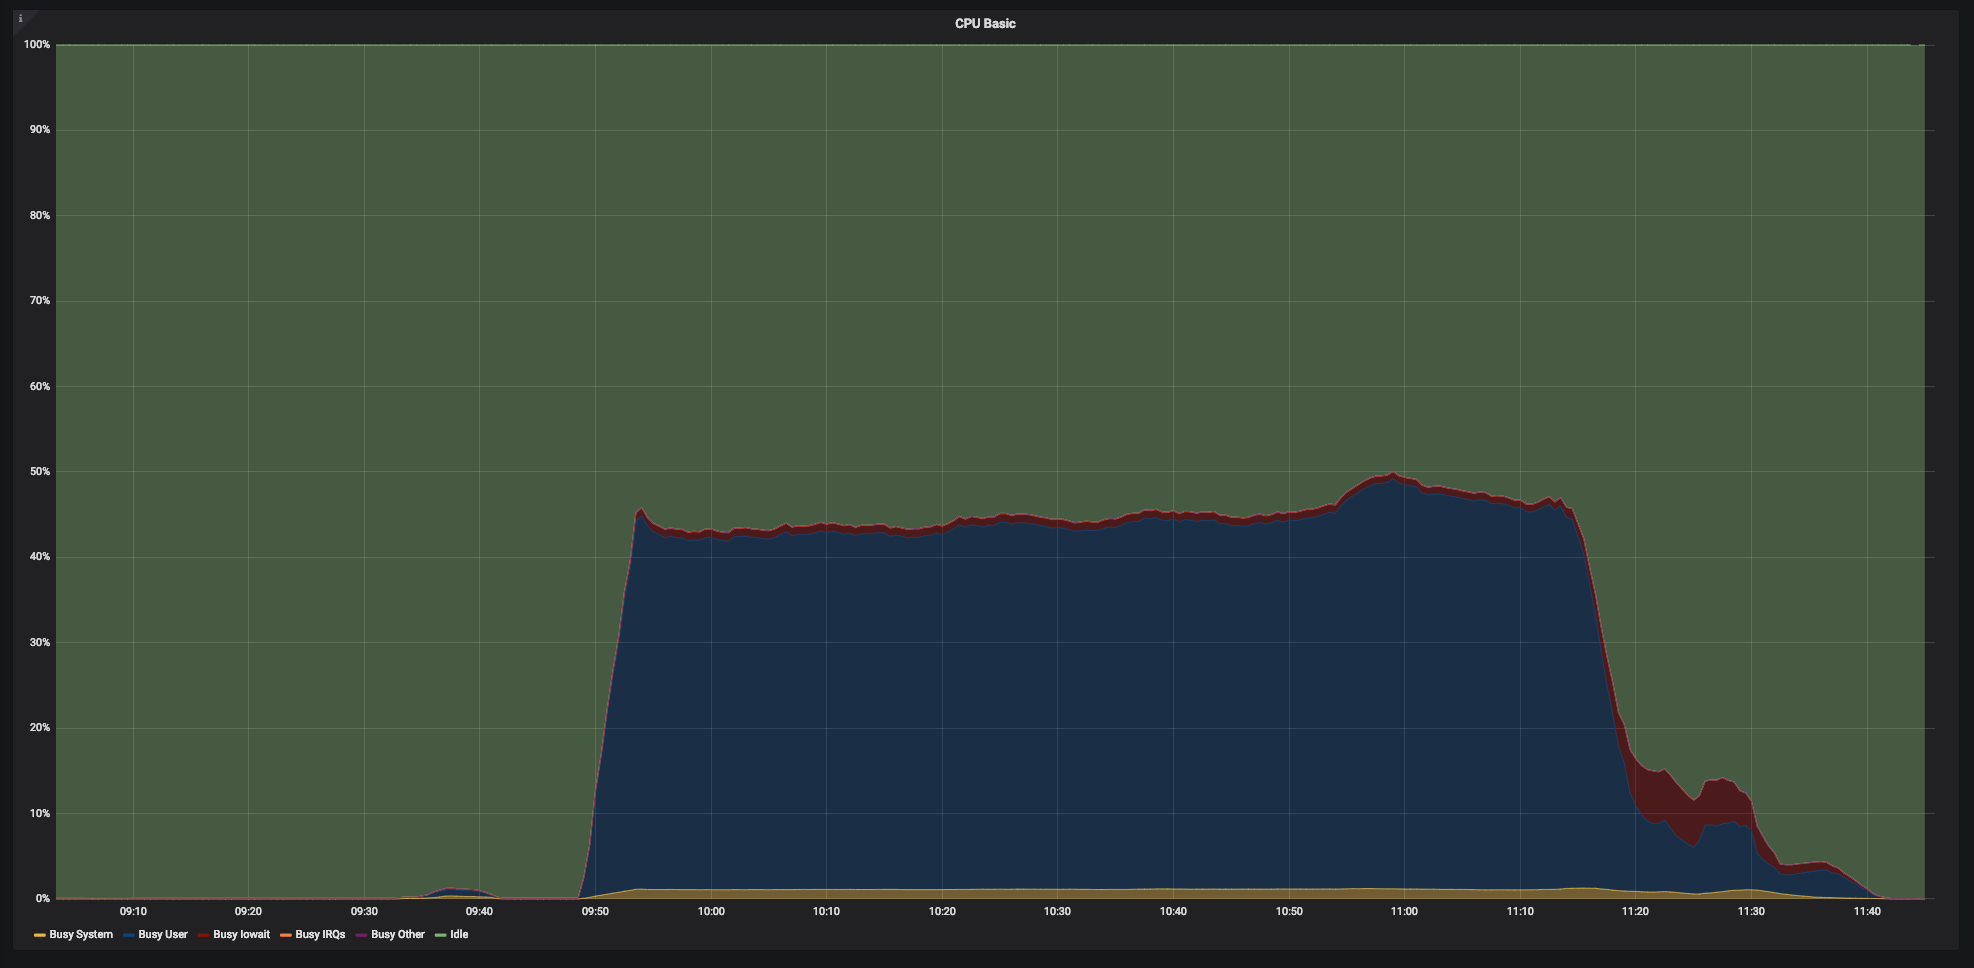
Task: Click the green Idle legend color line
Action: (441, 935)
